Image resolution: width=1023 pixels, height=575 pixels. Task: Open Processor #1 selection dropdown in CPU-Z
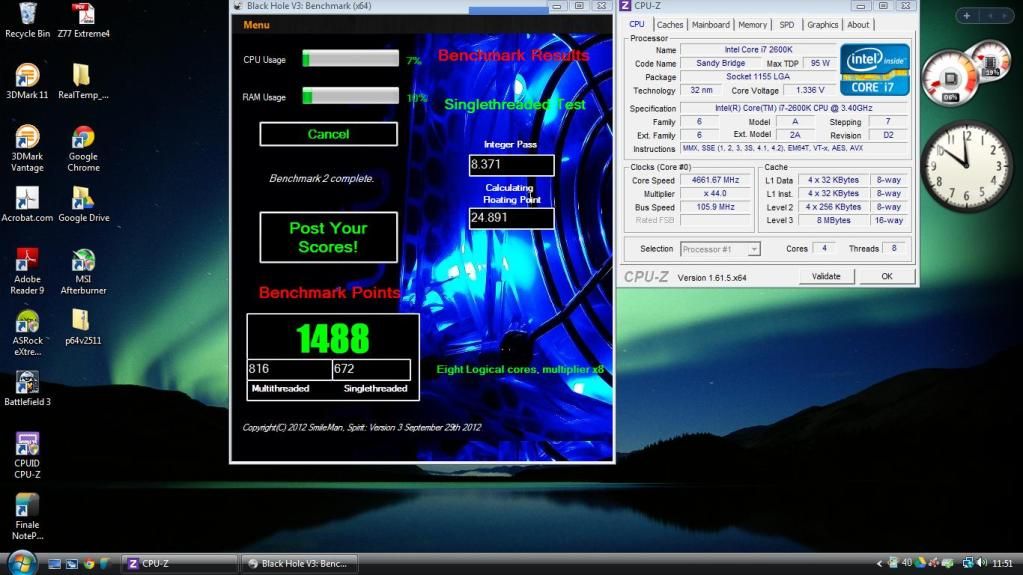(x=720, y=249)
